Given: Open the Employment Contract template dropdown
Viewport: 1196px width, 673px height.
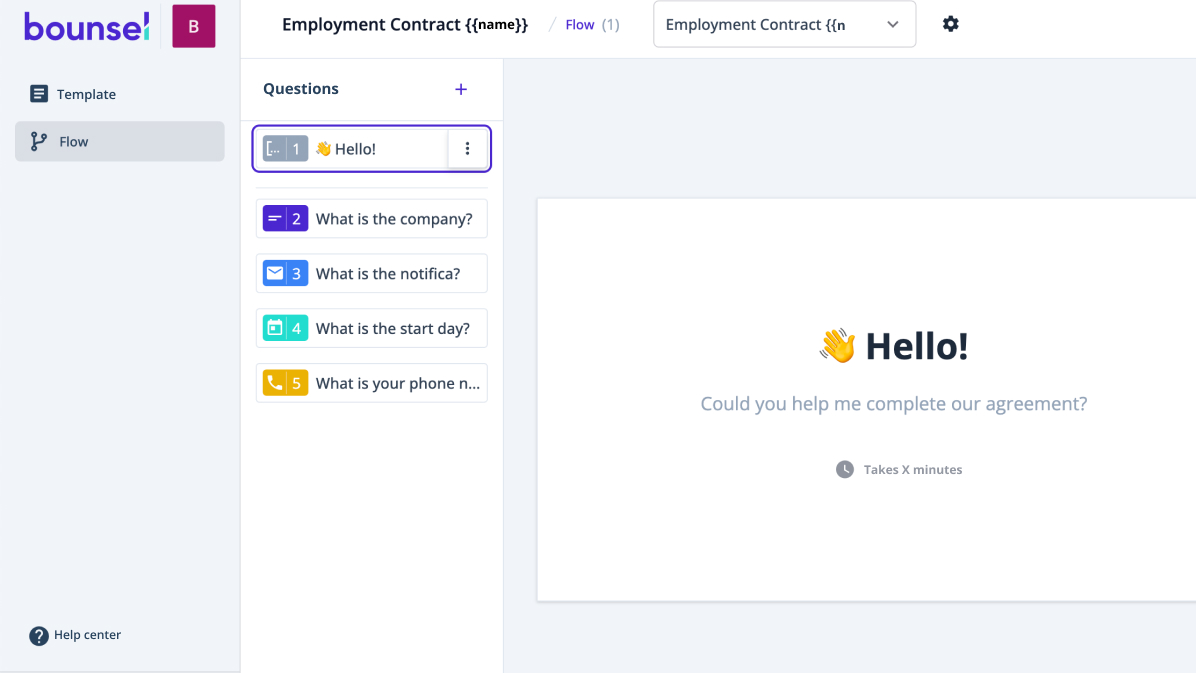Looking at the screenshot, I should 784,24.
